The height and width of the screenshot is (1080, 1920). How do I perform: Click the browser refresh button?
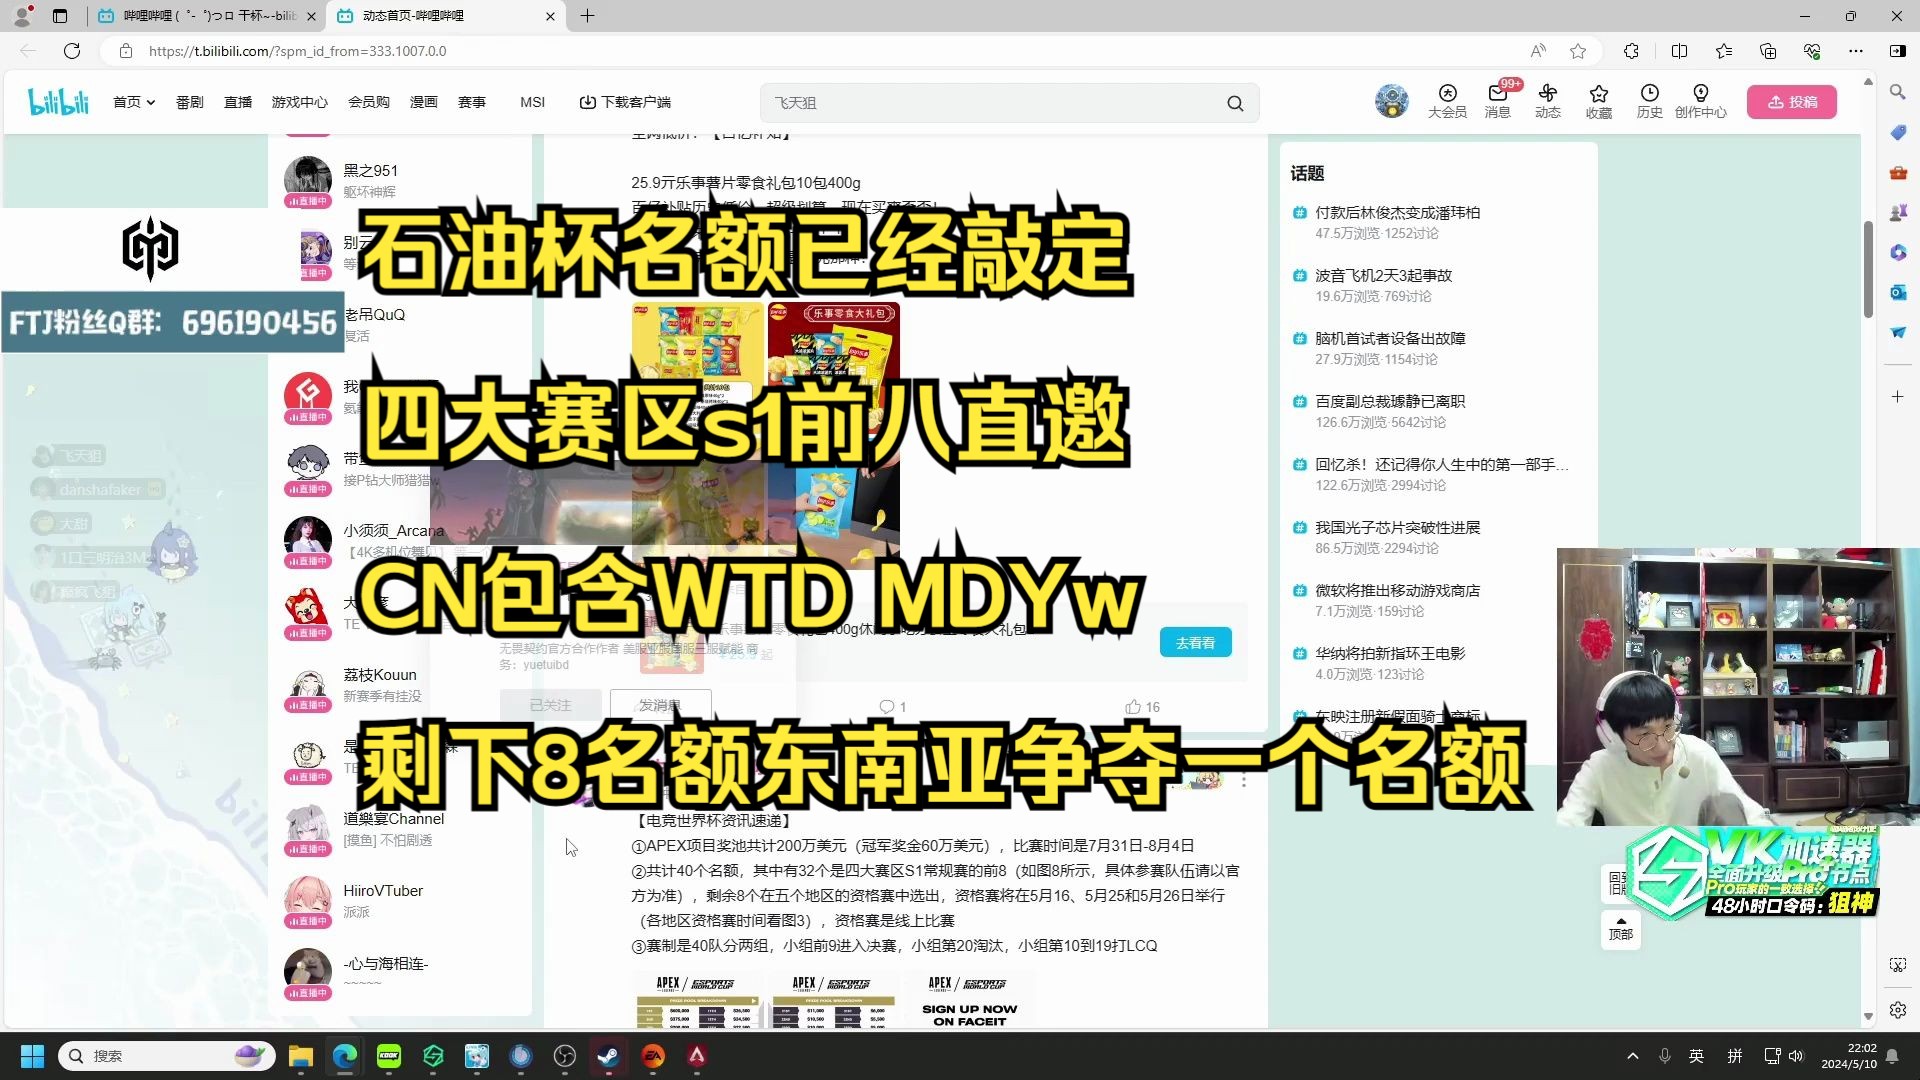pos(72,51)
